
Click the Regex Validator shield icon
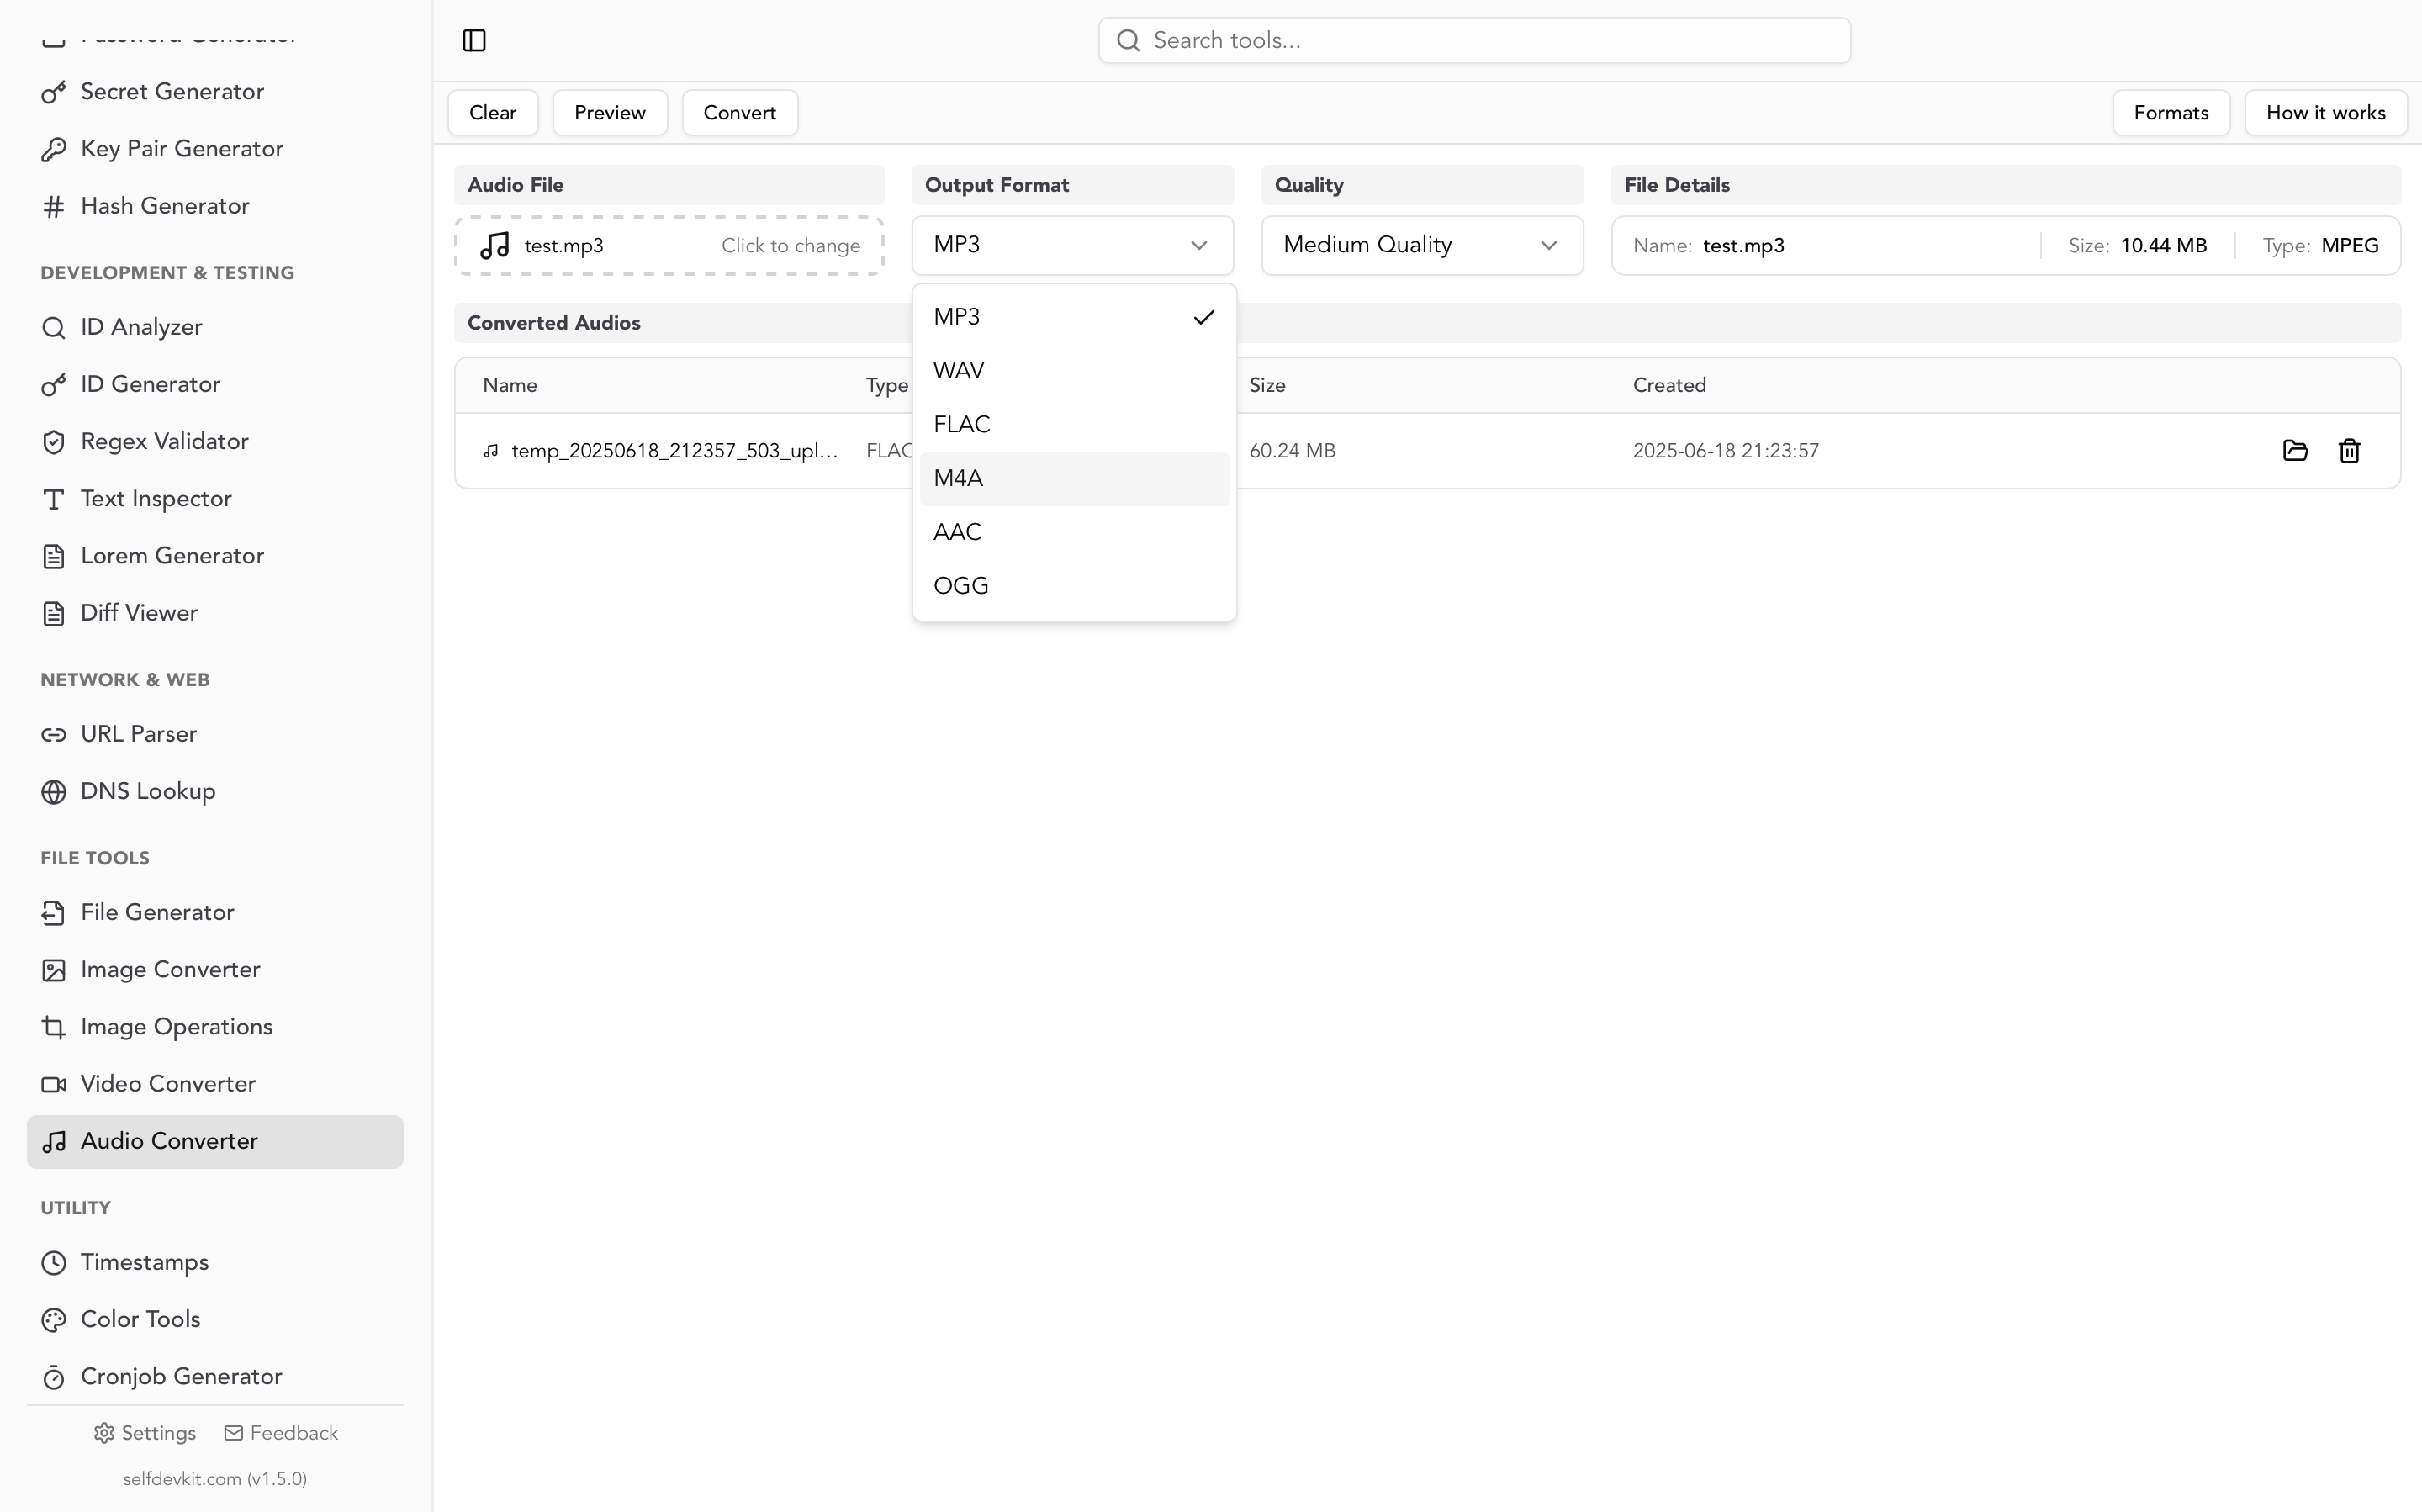[54, 442]
